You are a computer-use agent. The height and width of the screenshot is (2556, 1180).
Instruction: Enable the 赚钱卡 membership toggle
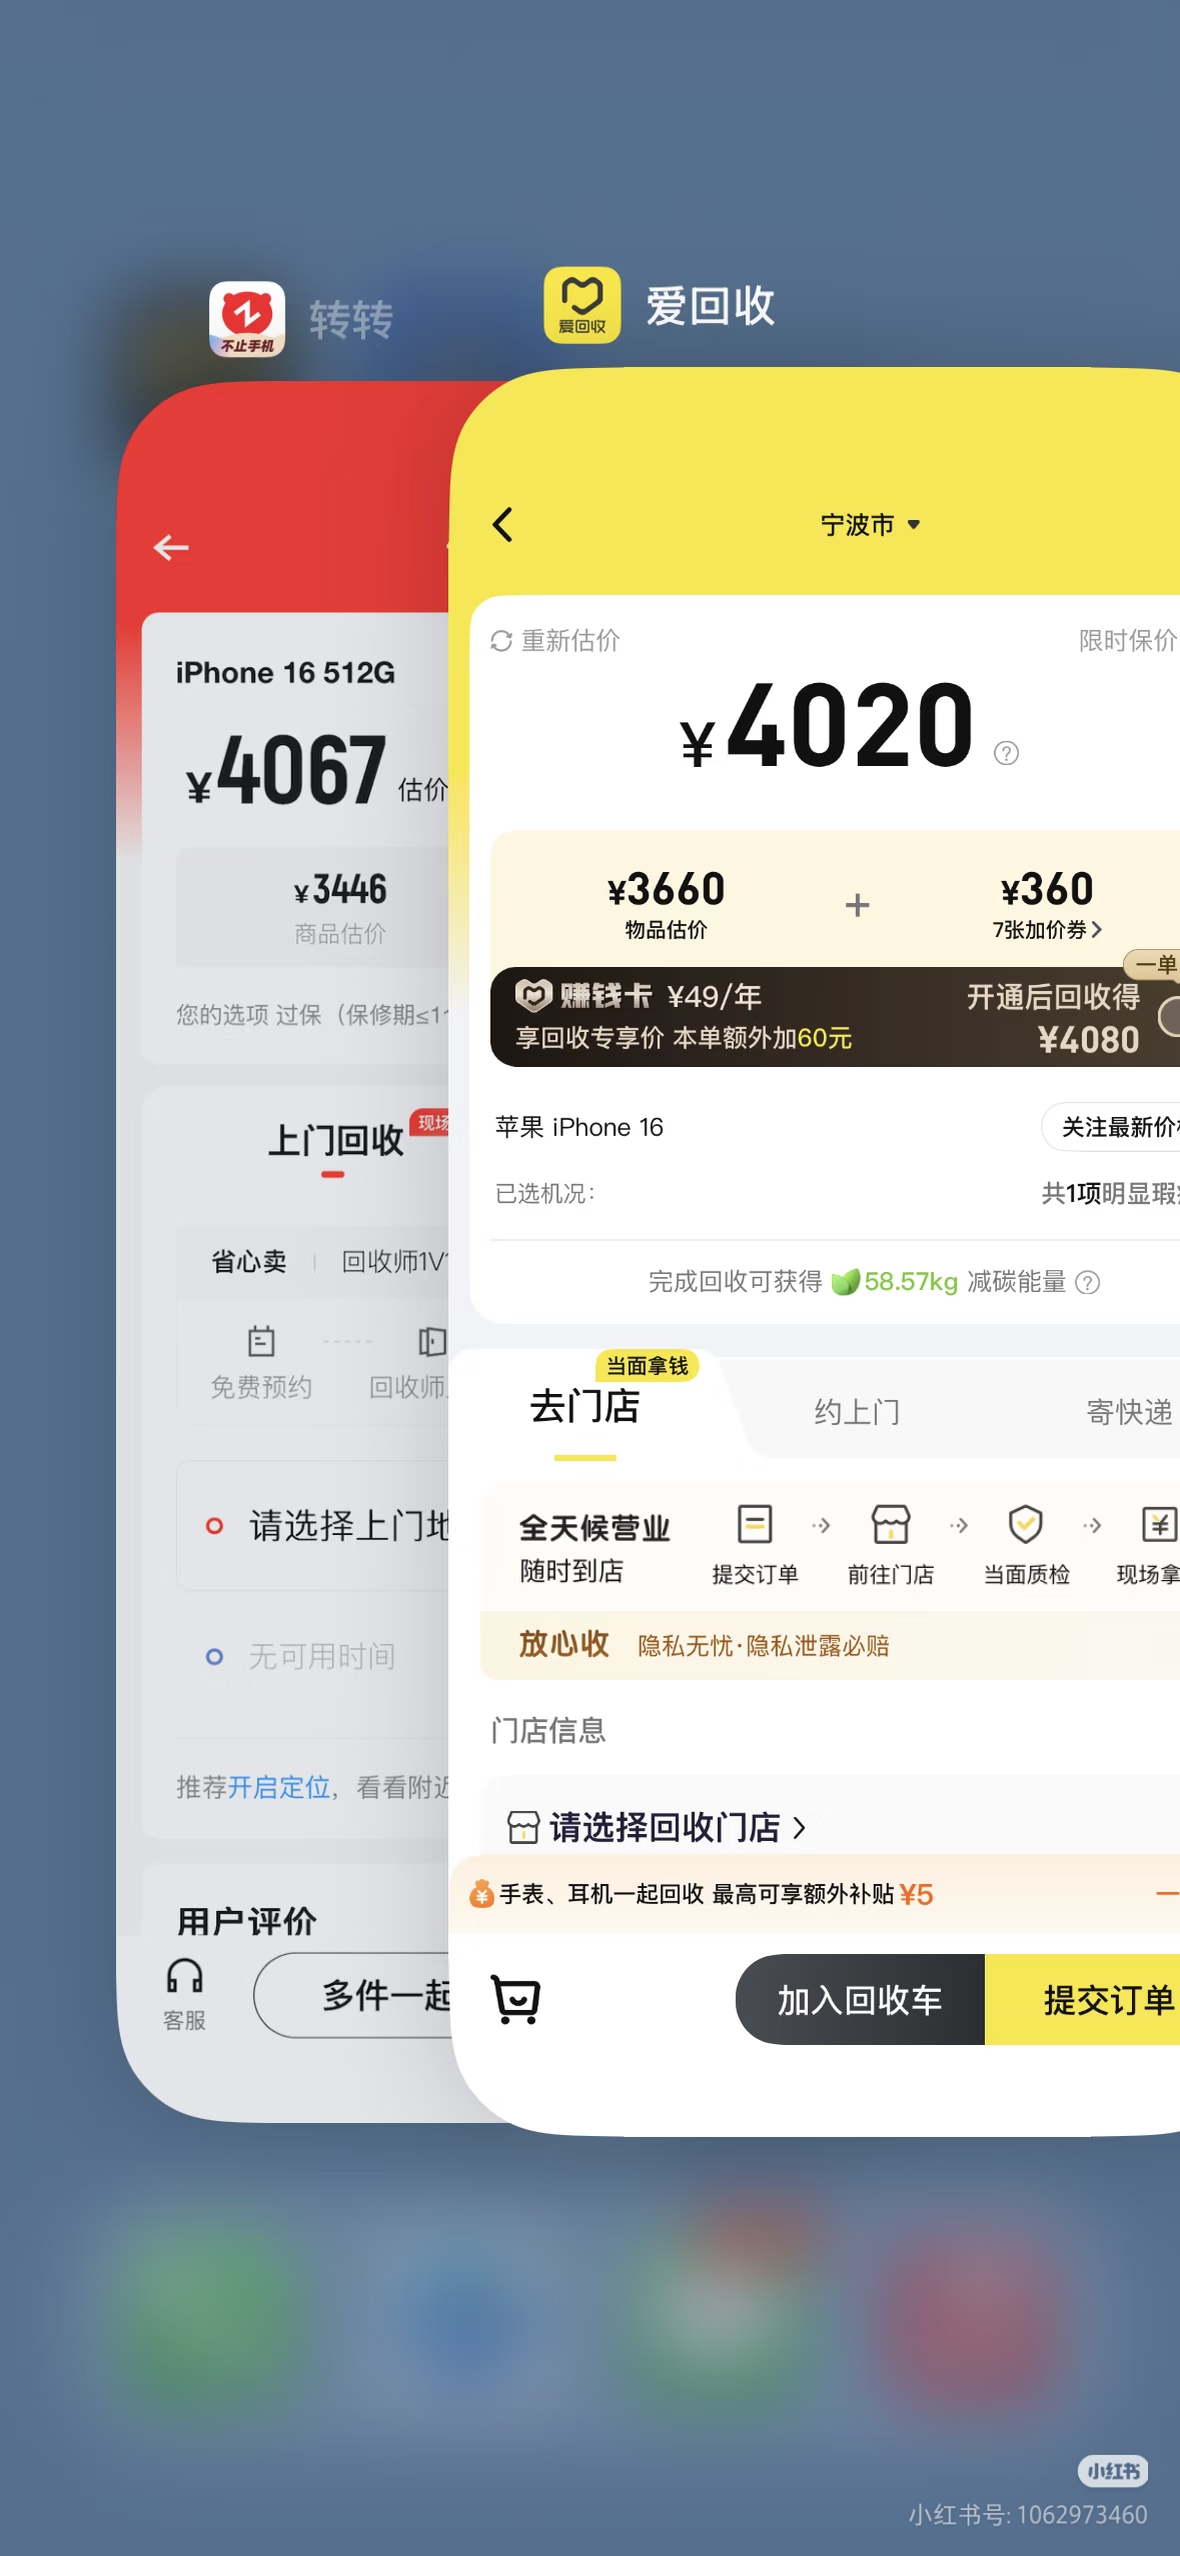tap(1168, 1017)
